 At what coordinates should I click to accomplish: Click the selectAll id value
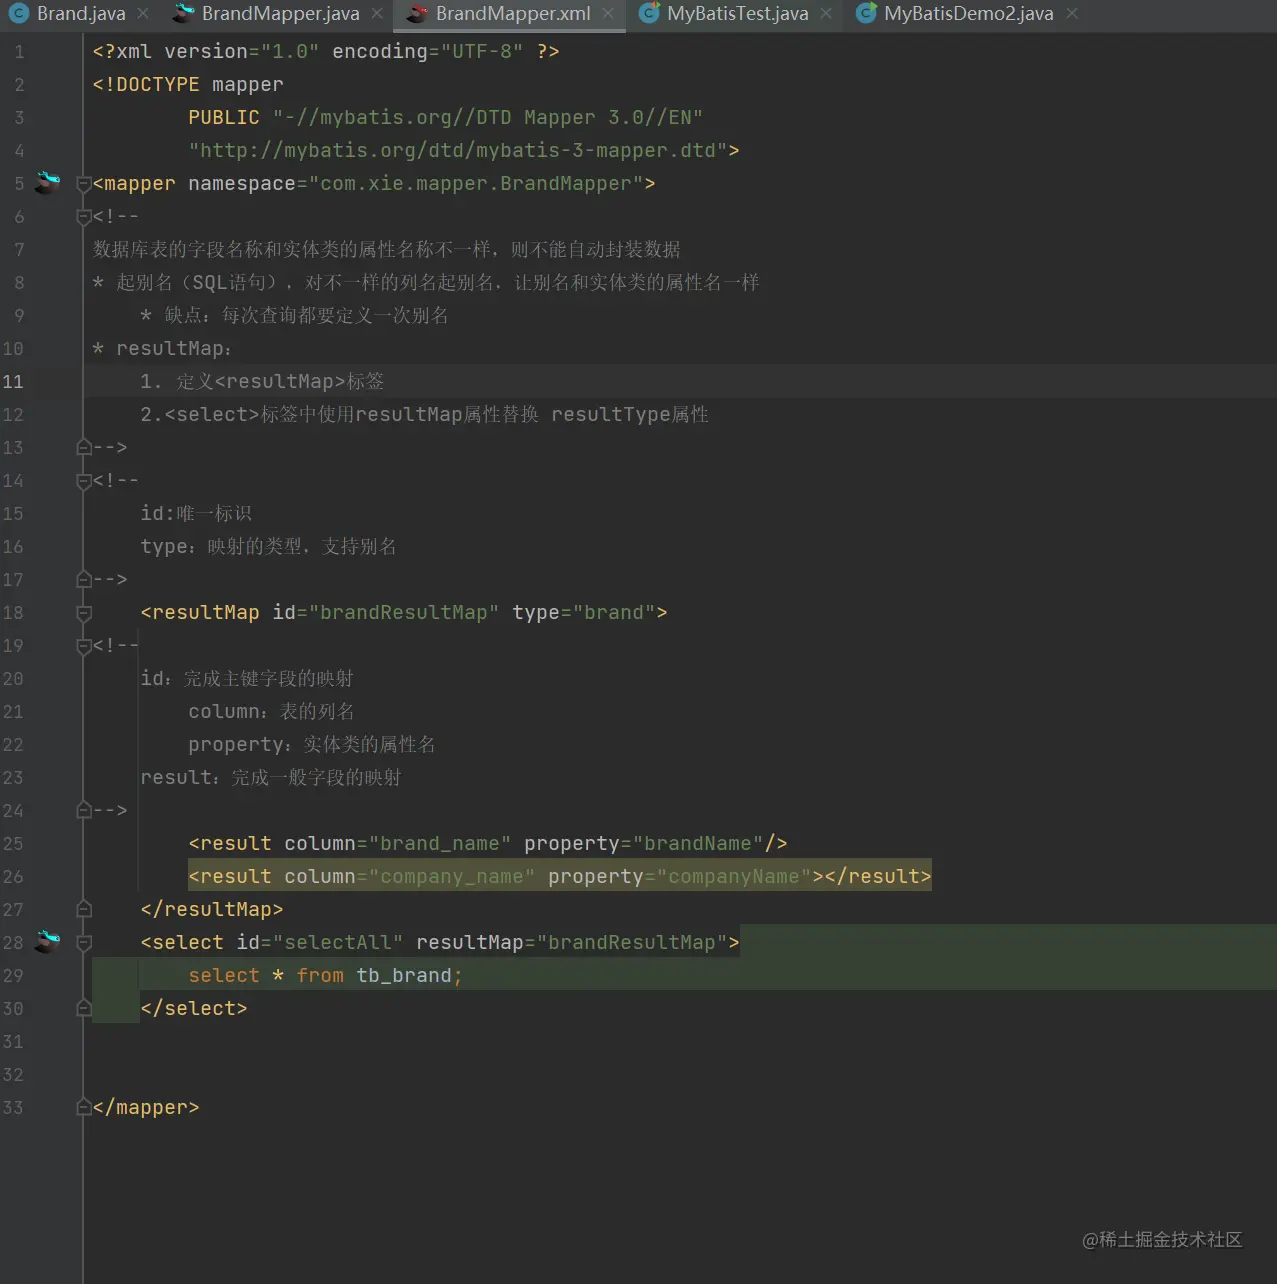(338, 942)
